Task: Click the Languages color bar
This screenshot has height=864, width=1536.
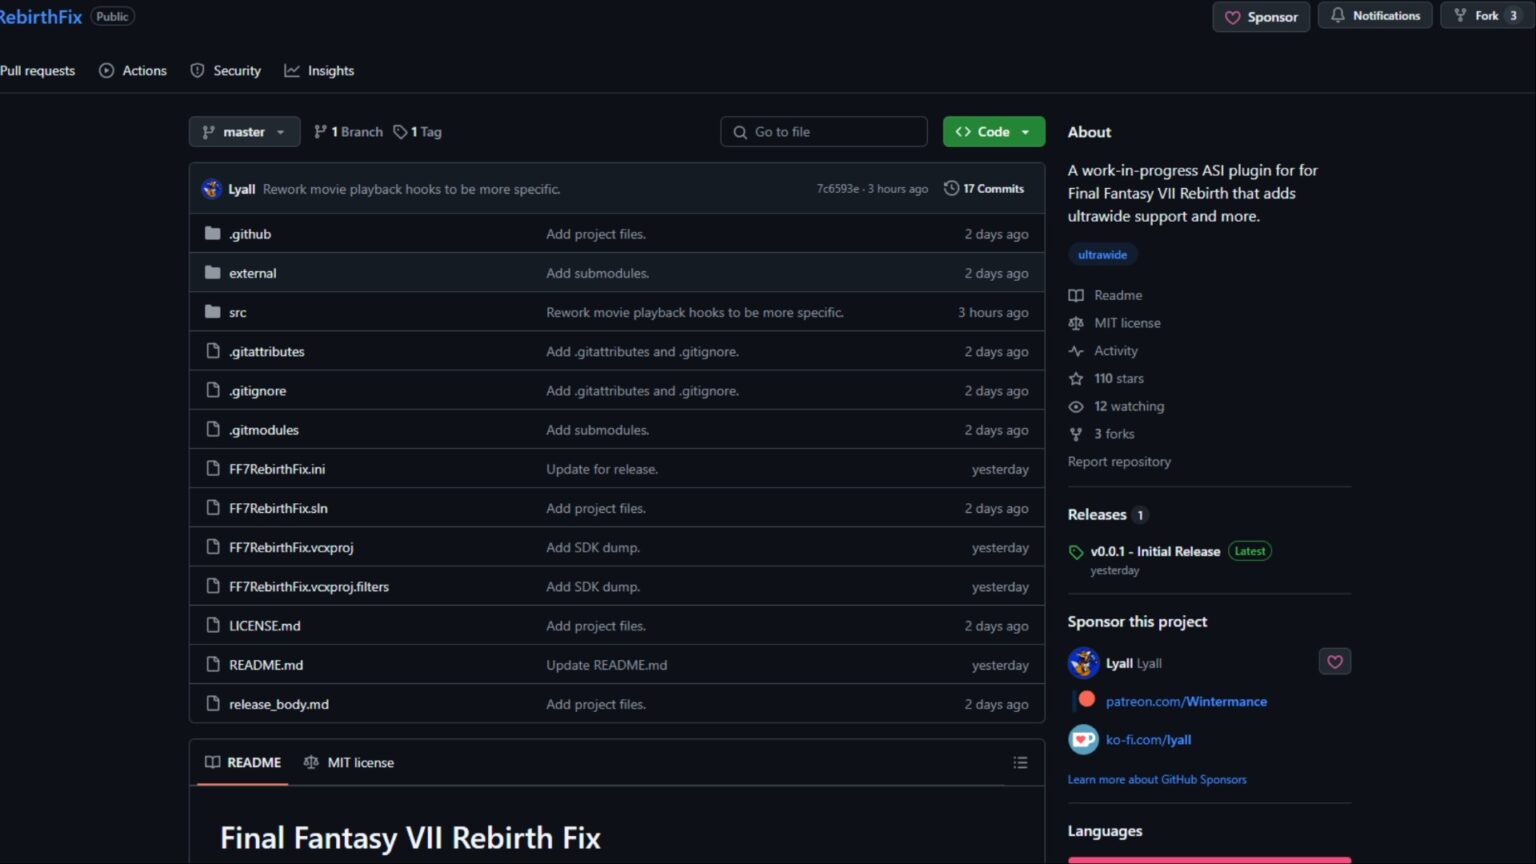Action: 1208,859
